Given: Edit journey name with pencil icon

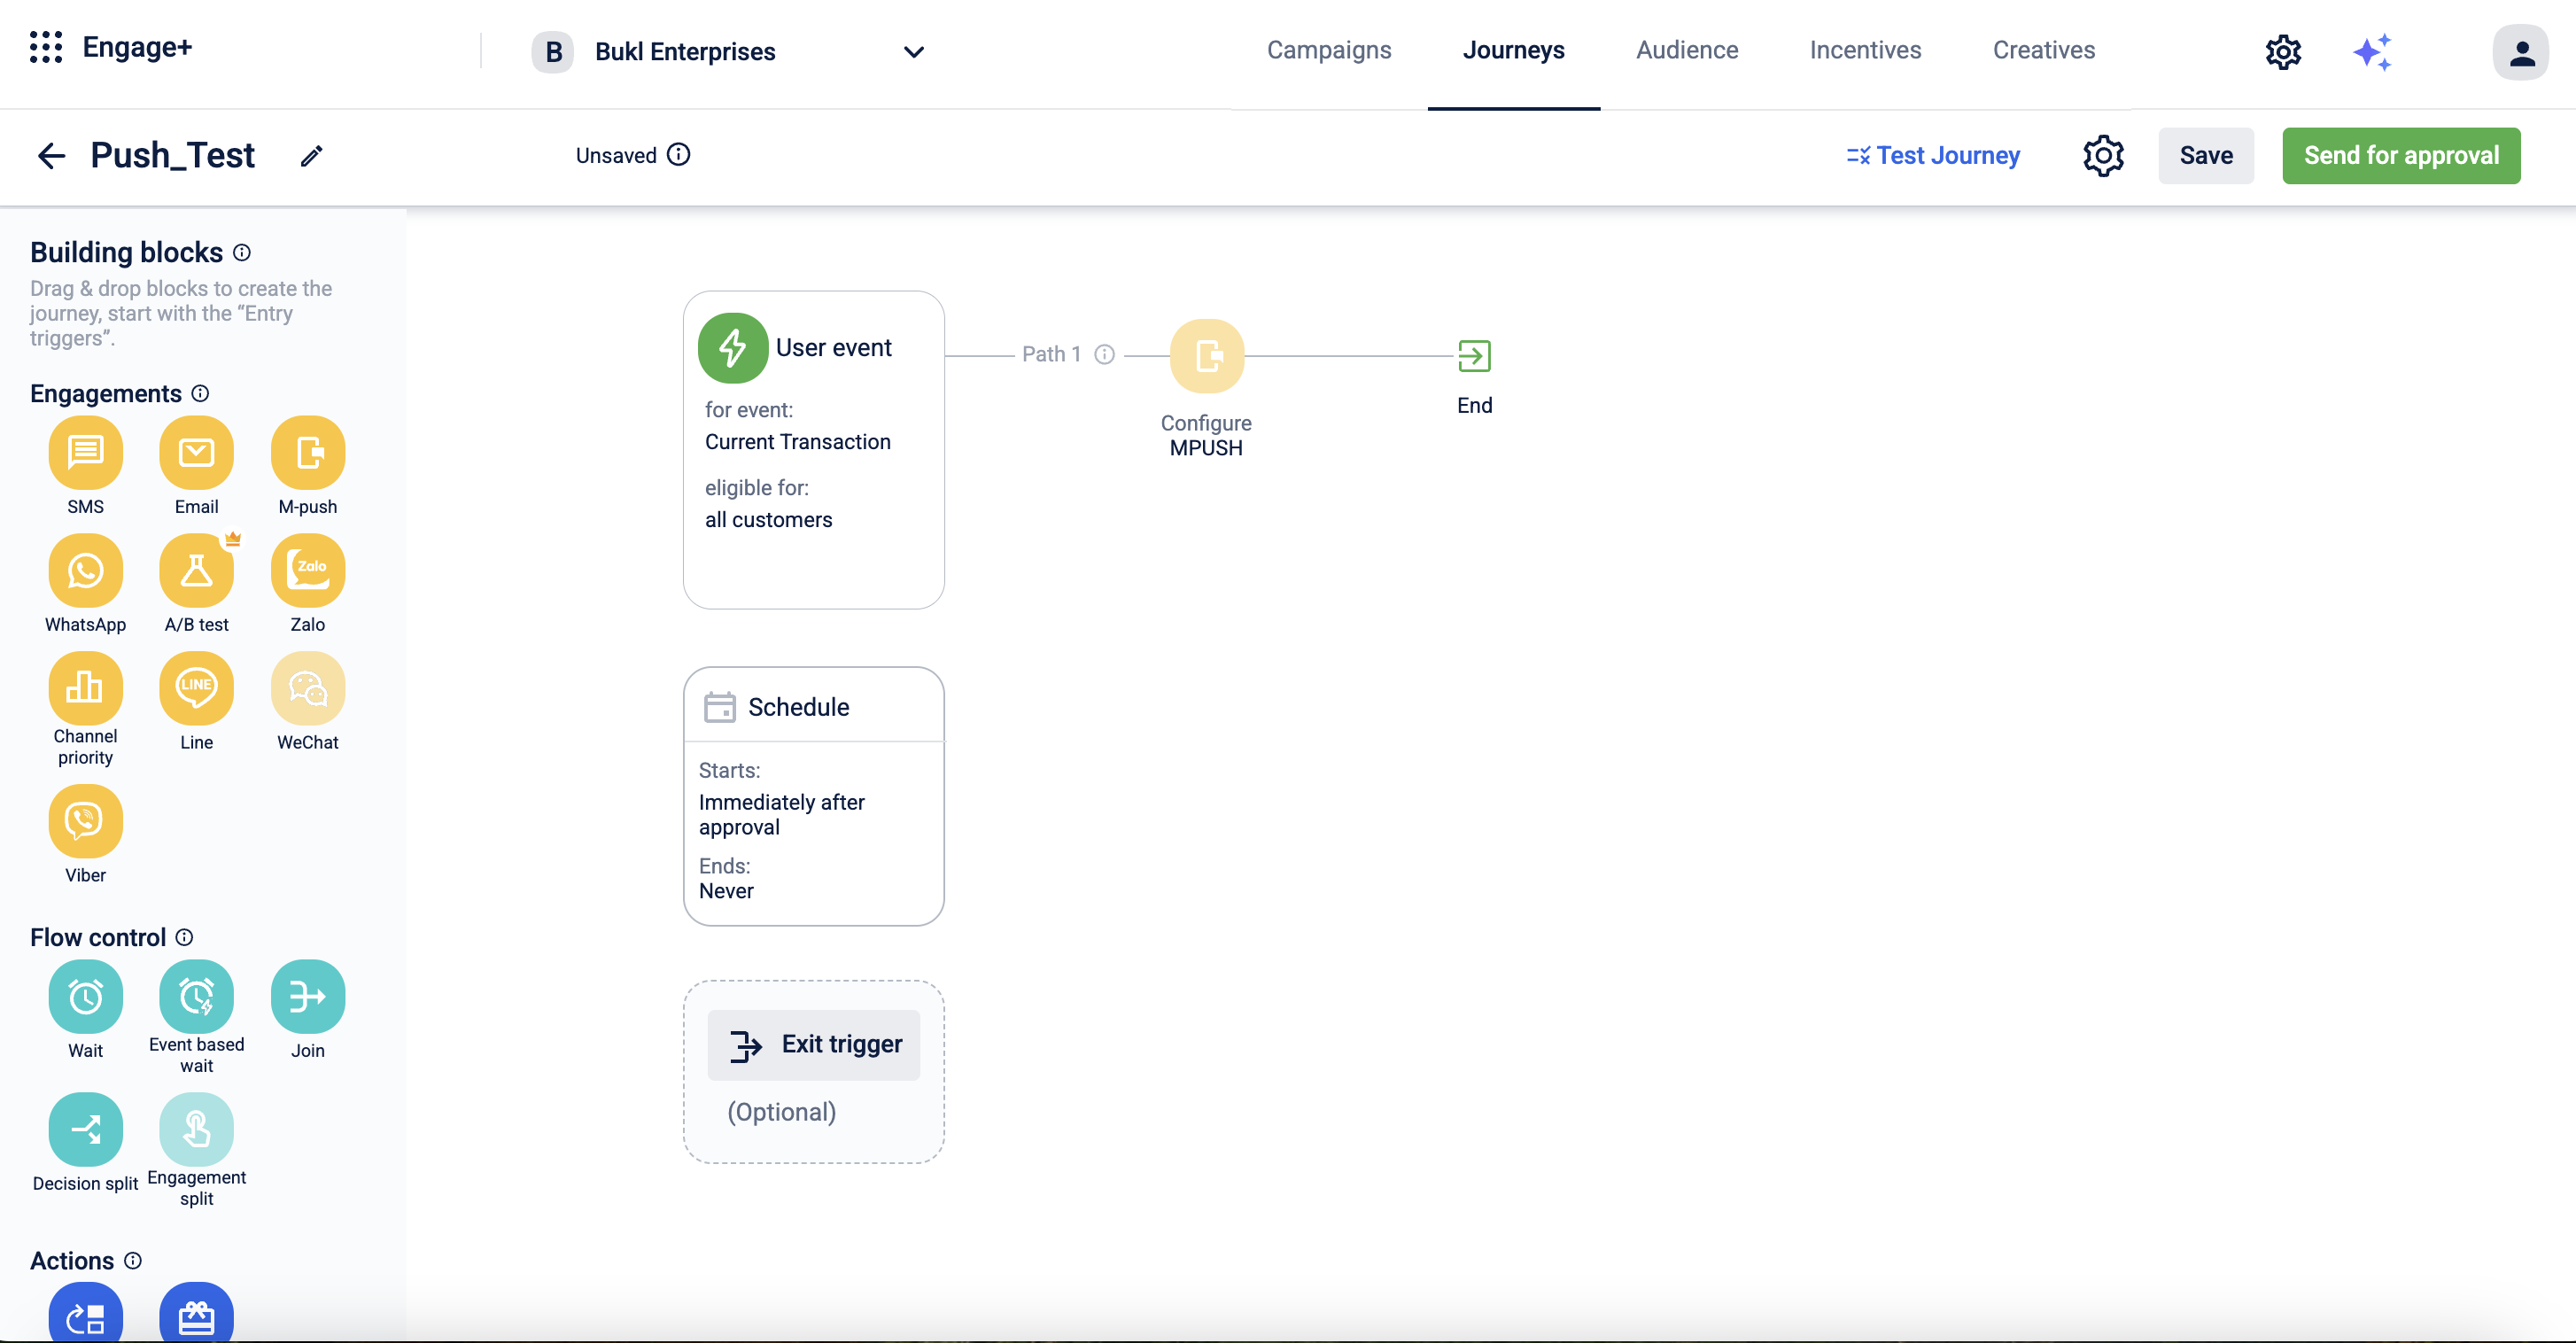Looking at the screenshot, I should (311, 156).
